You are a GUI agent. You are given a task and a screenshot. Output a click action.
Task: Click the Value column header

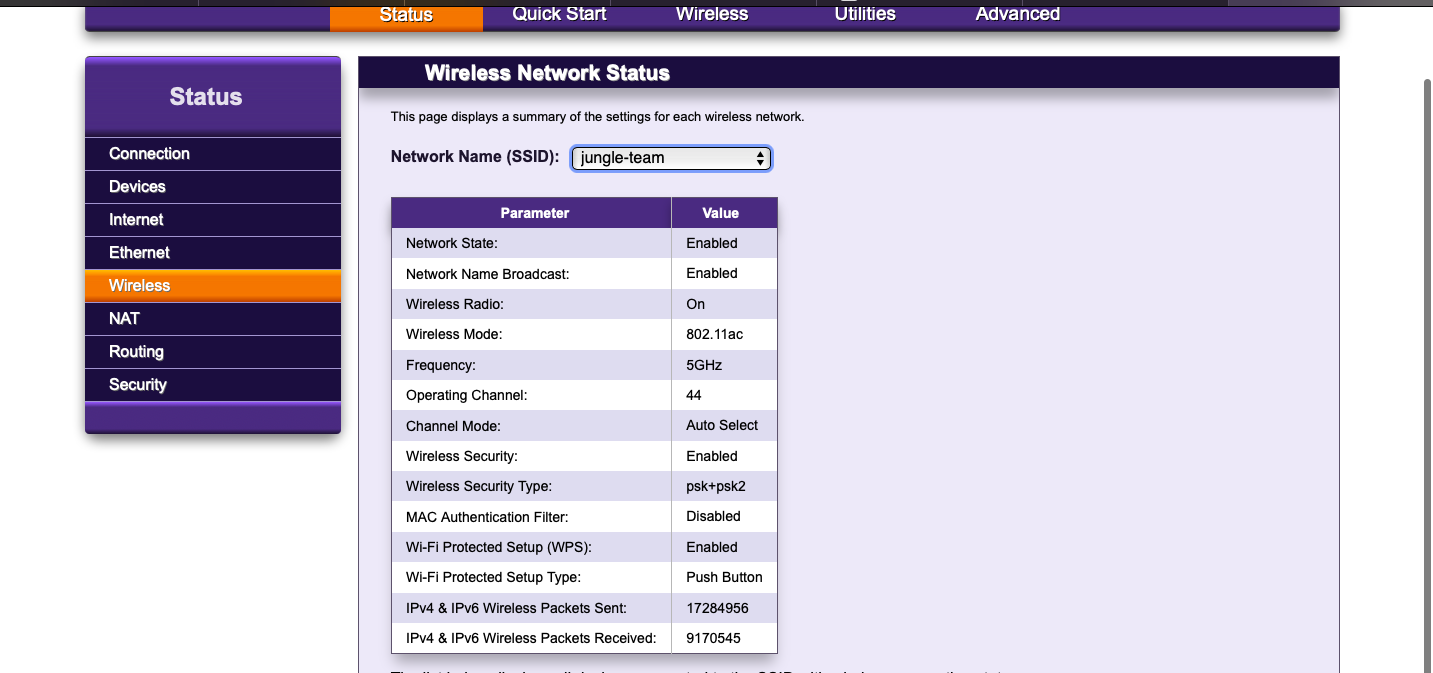click(720, 213)
